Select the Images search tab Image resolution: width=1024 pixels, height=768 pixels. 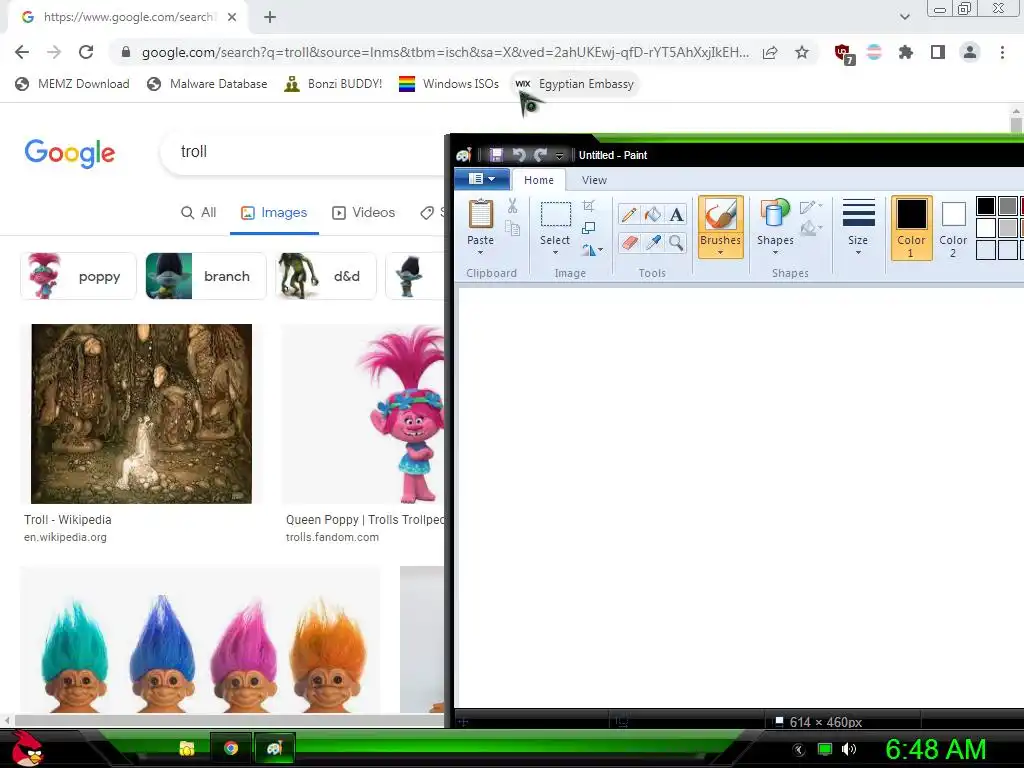click(274, 212)
